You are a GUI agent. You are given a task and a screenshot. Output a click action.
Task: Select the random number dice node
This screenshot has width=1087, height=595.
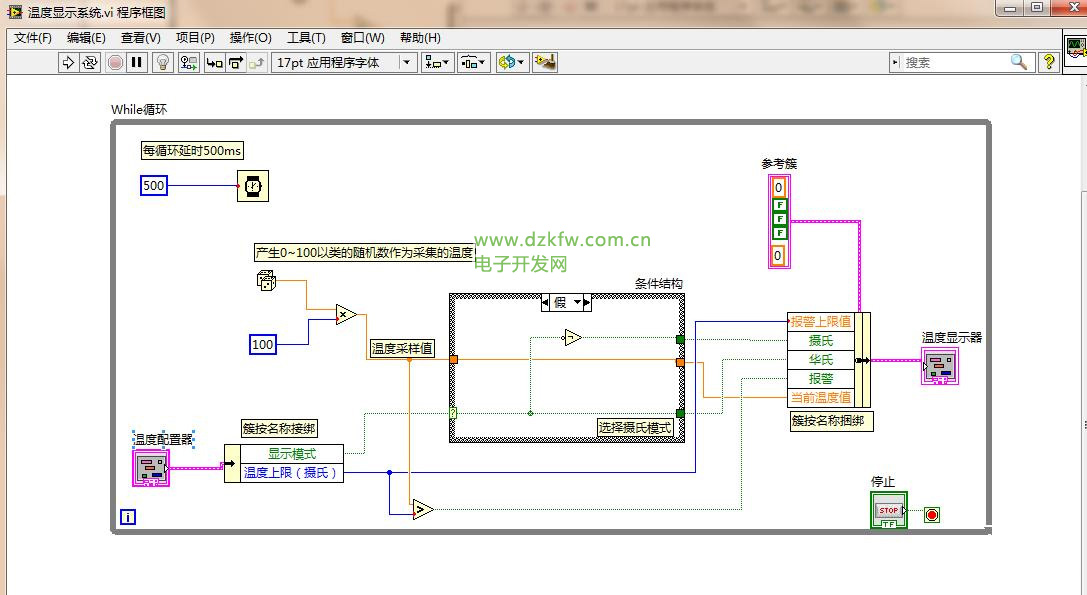tap(266, 281)
